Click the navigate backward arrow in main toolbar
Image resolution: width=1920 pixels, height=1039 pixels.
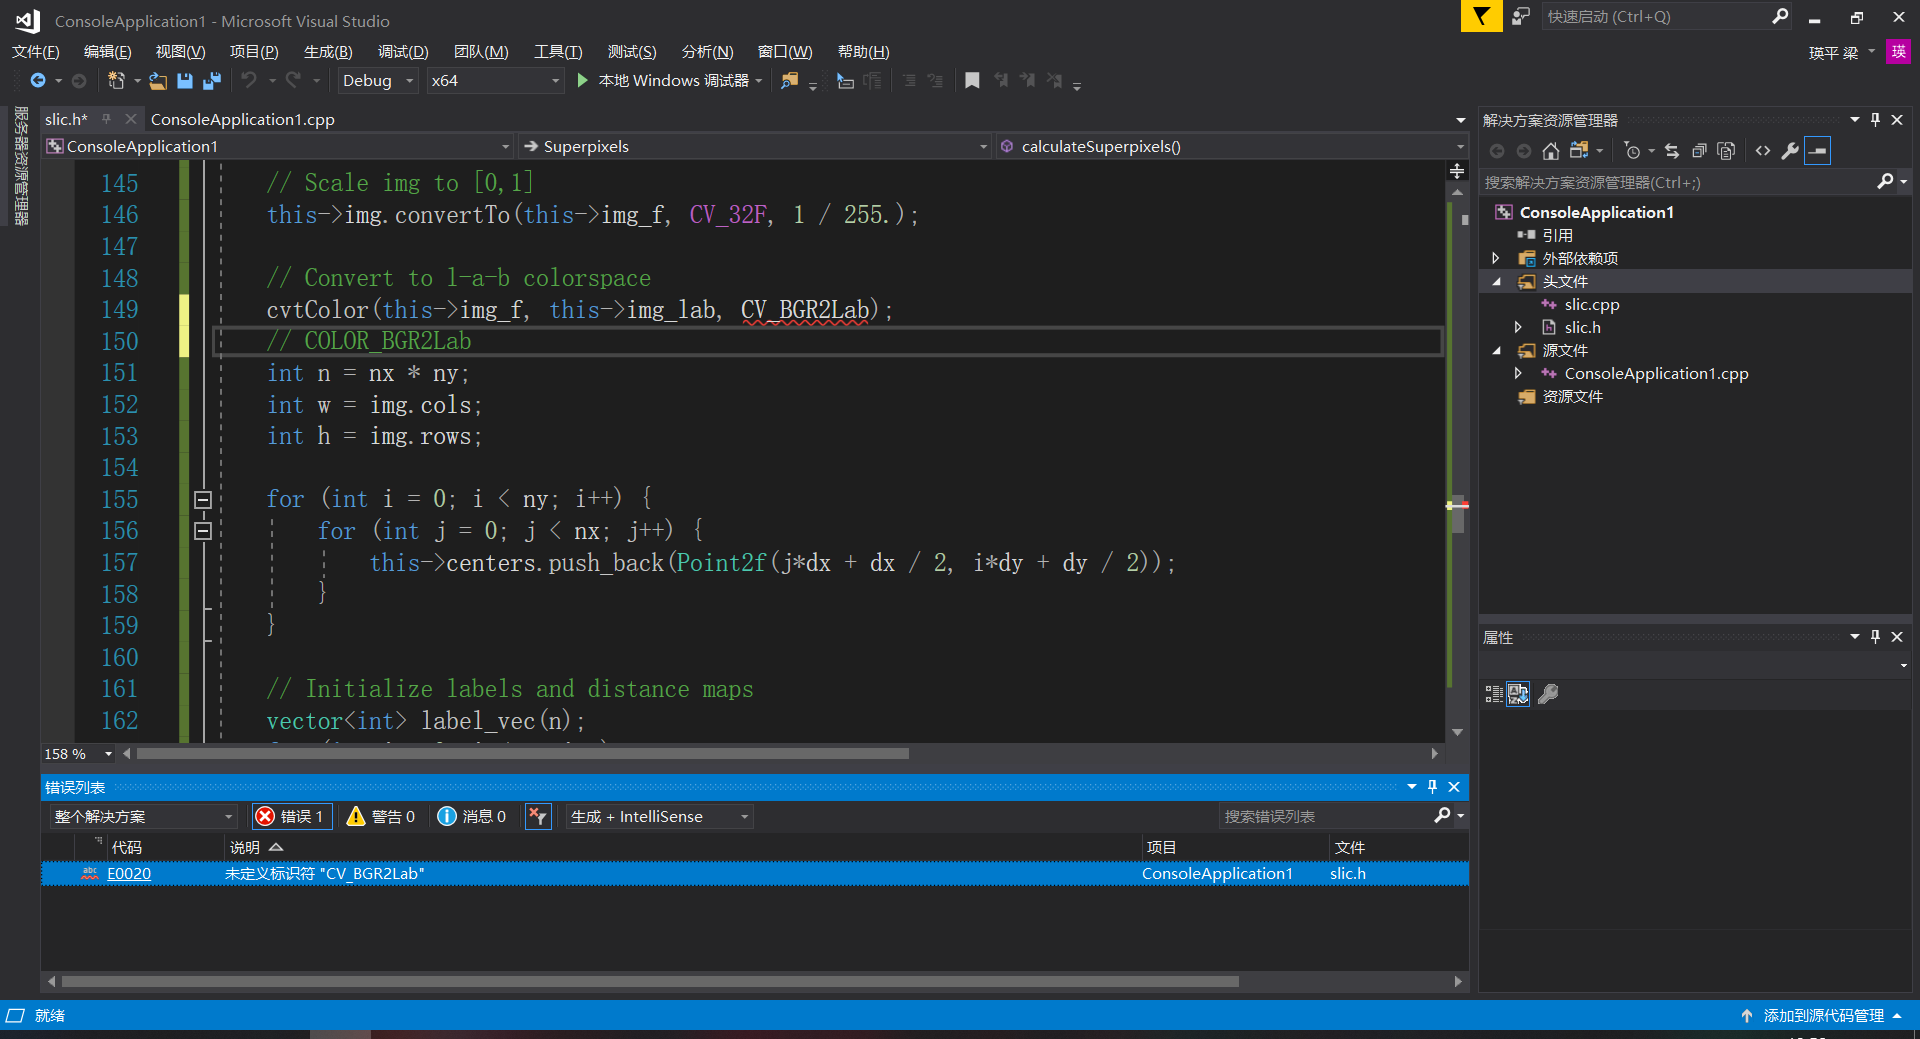(38, 80)
